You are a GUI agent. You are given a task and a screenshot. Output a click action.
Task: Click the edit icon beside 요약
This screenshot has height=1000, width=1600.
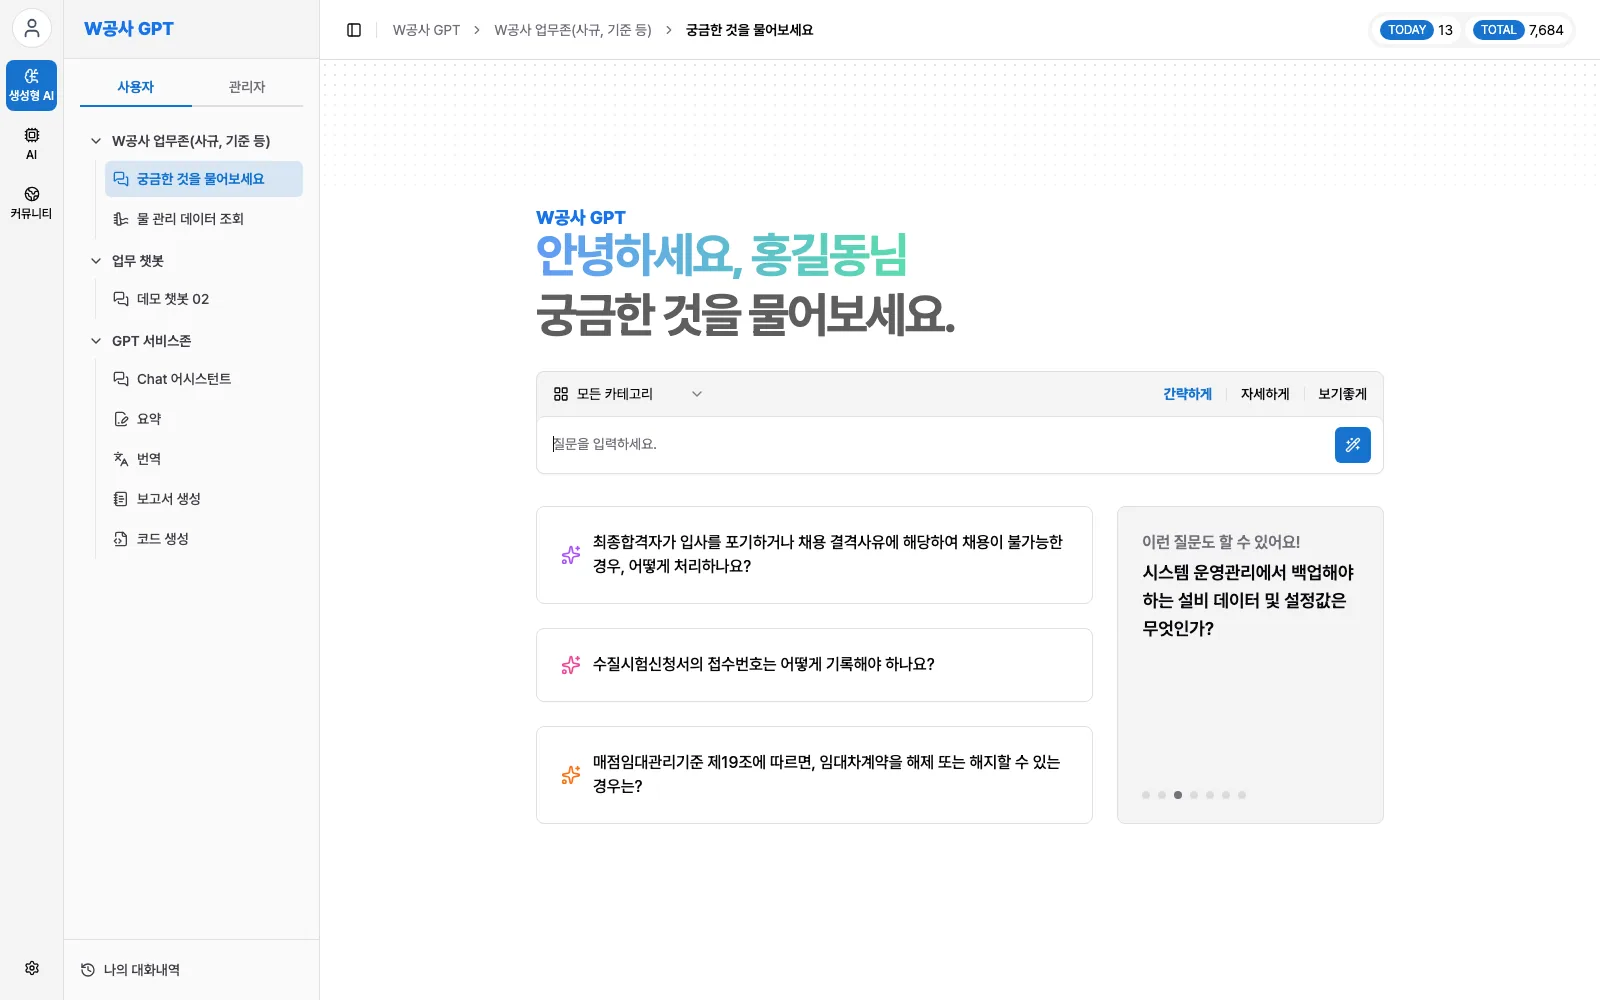pyautogui.click(x=121, y=419)
